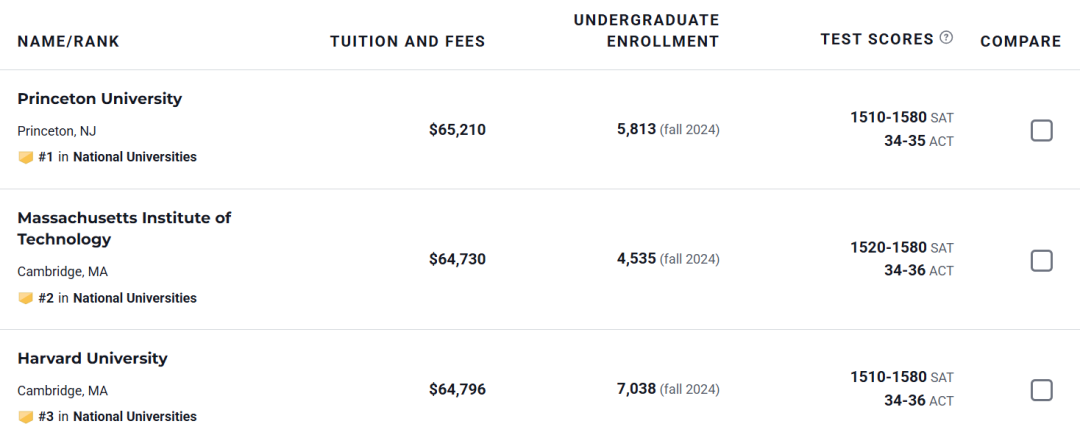Click Harvard's #3 rank badge icon
Viewport: 1080px width, 448px height.
(x=26, y=417)
